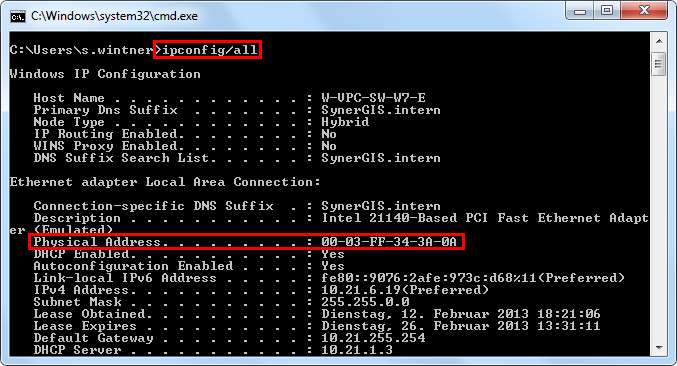Click the prompt C:\Users\s.wintner

coord(81,50)
